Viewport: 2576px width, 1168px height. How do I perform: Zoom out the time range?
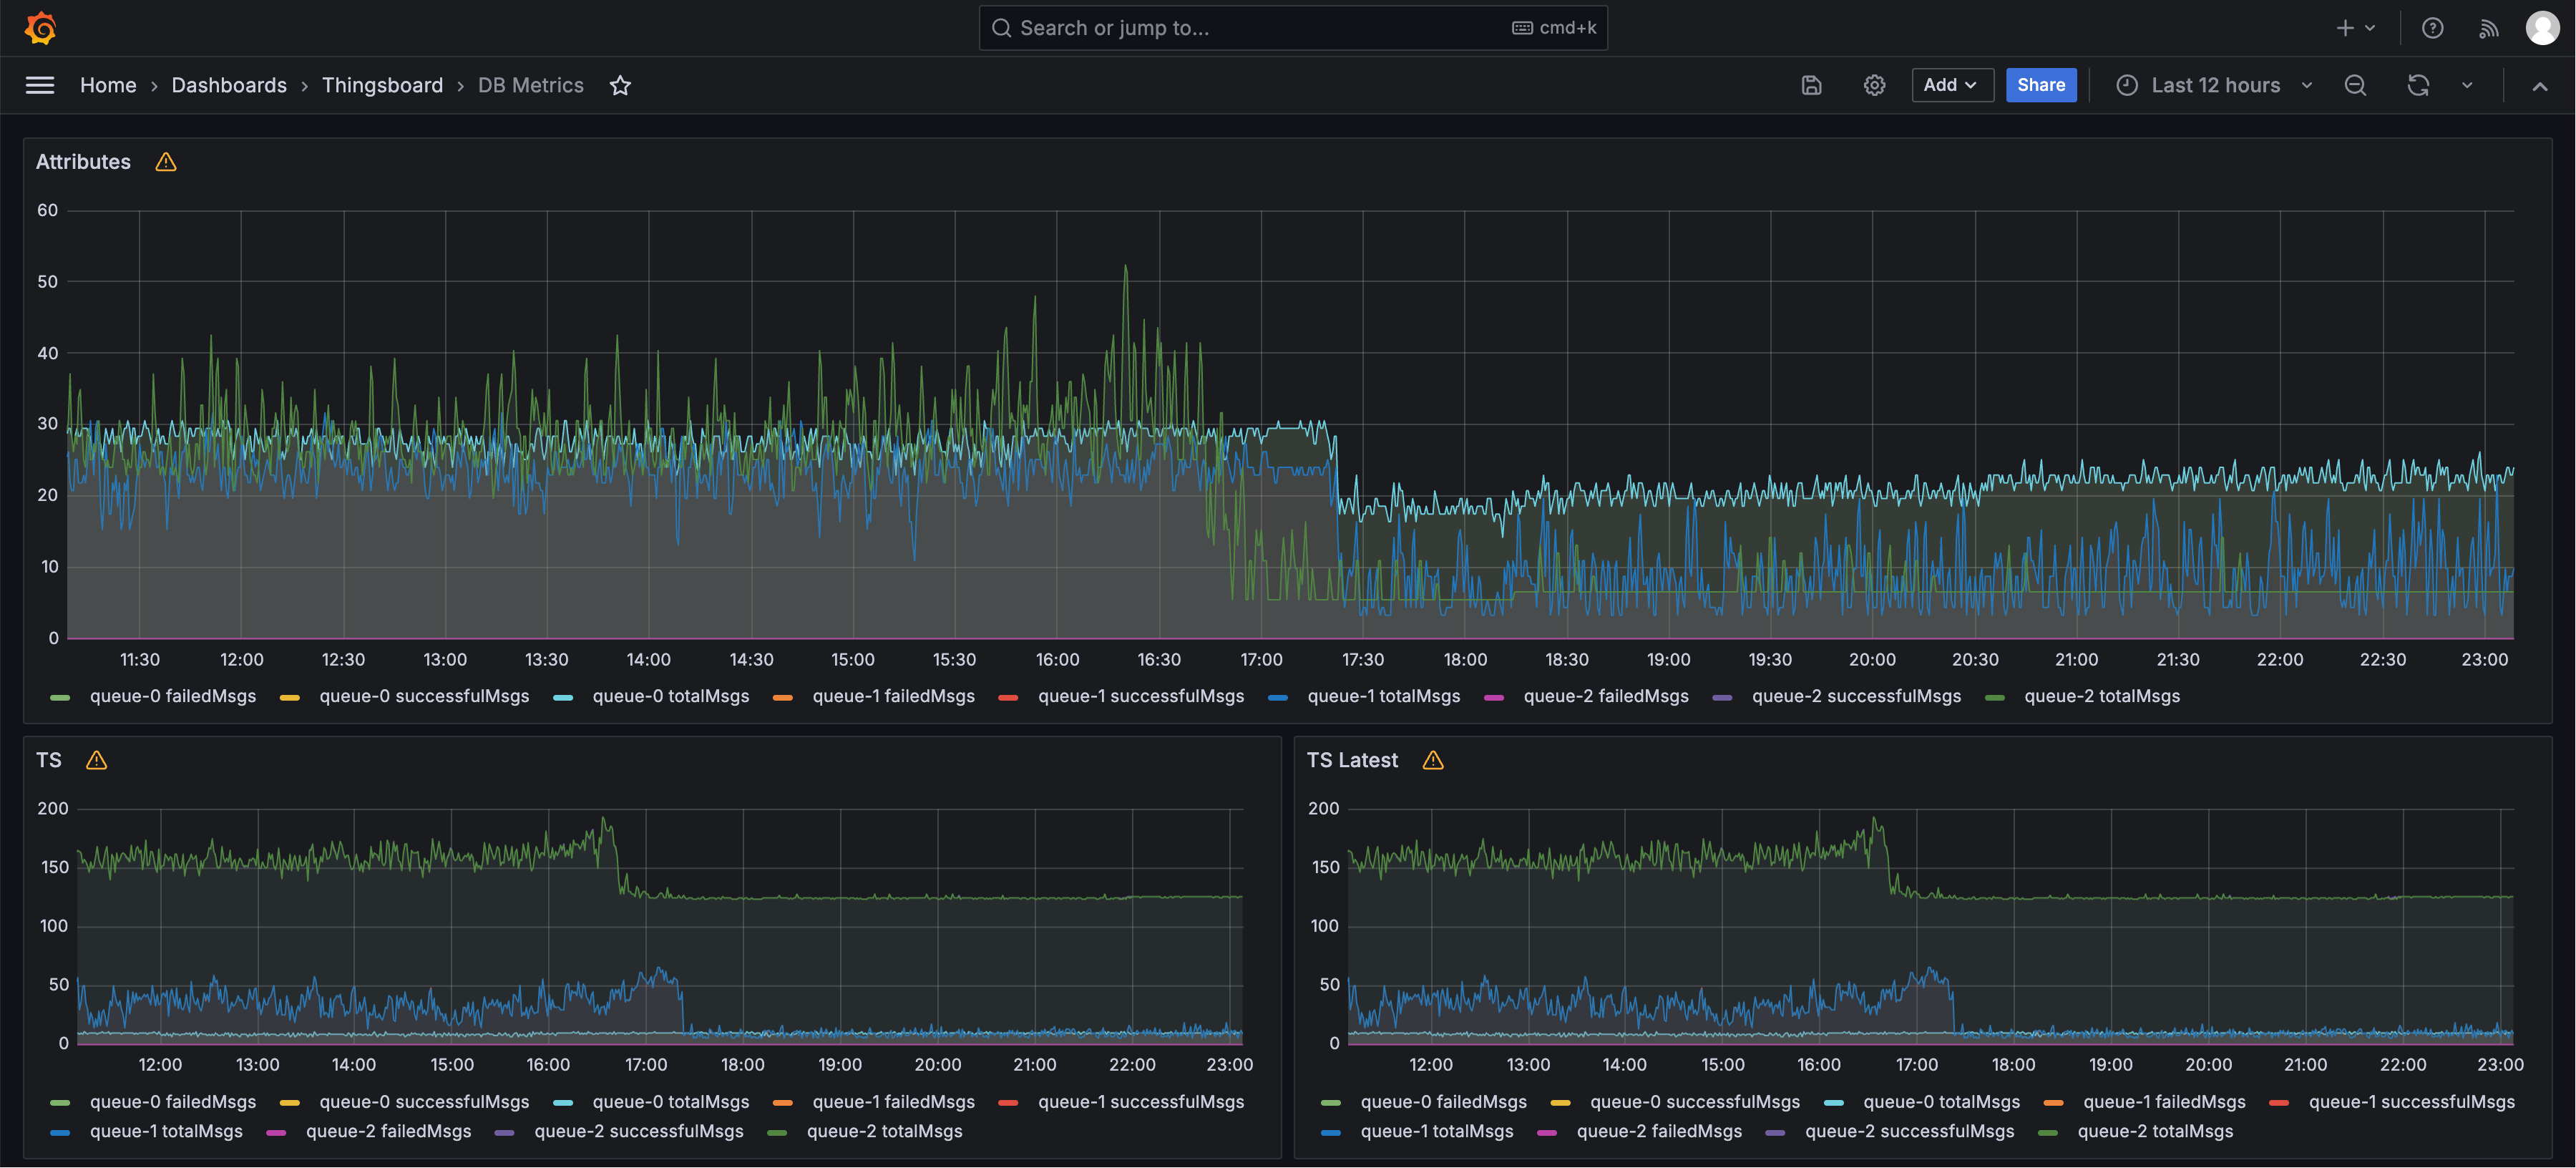click(2355, 86)
